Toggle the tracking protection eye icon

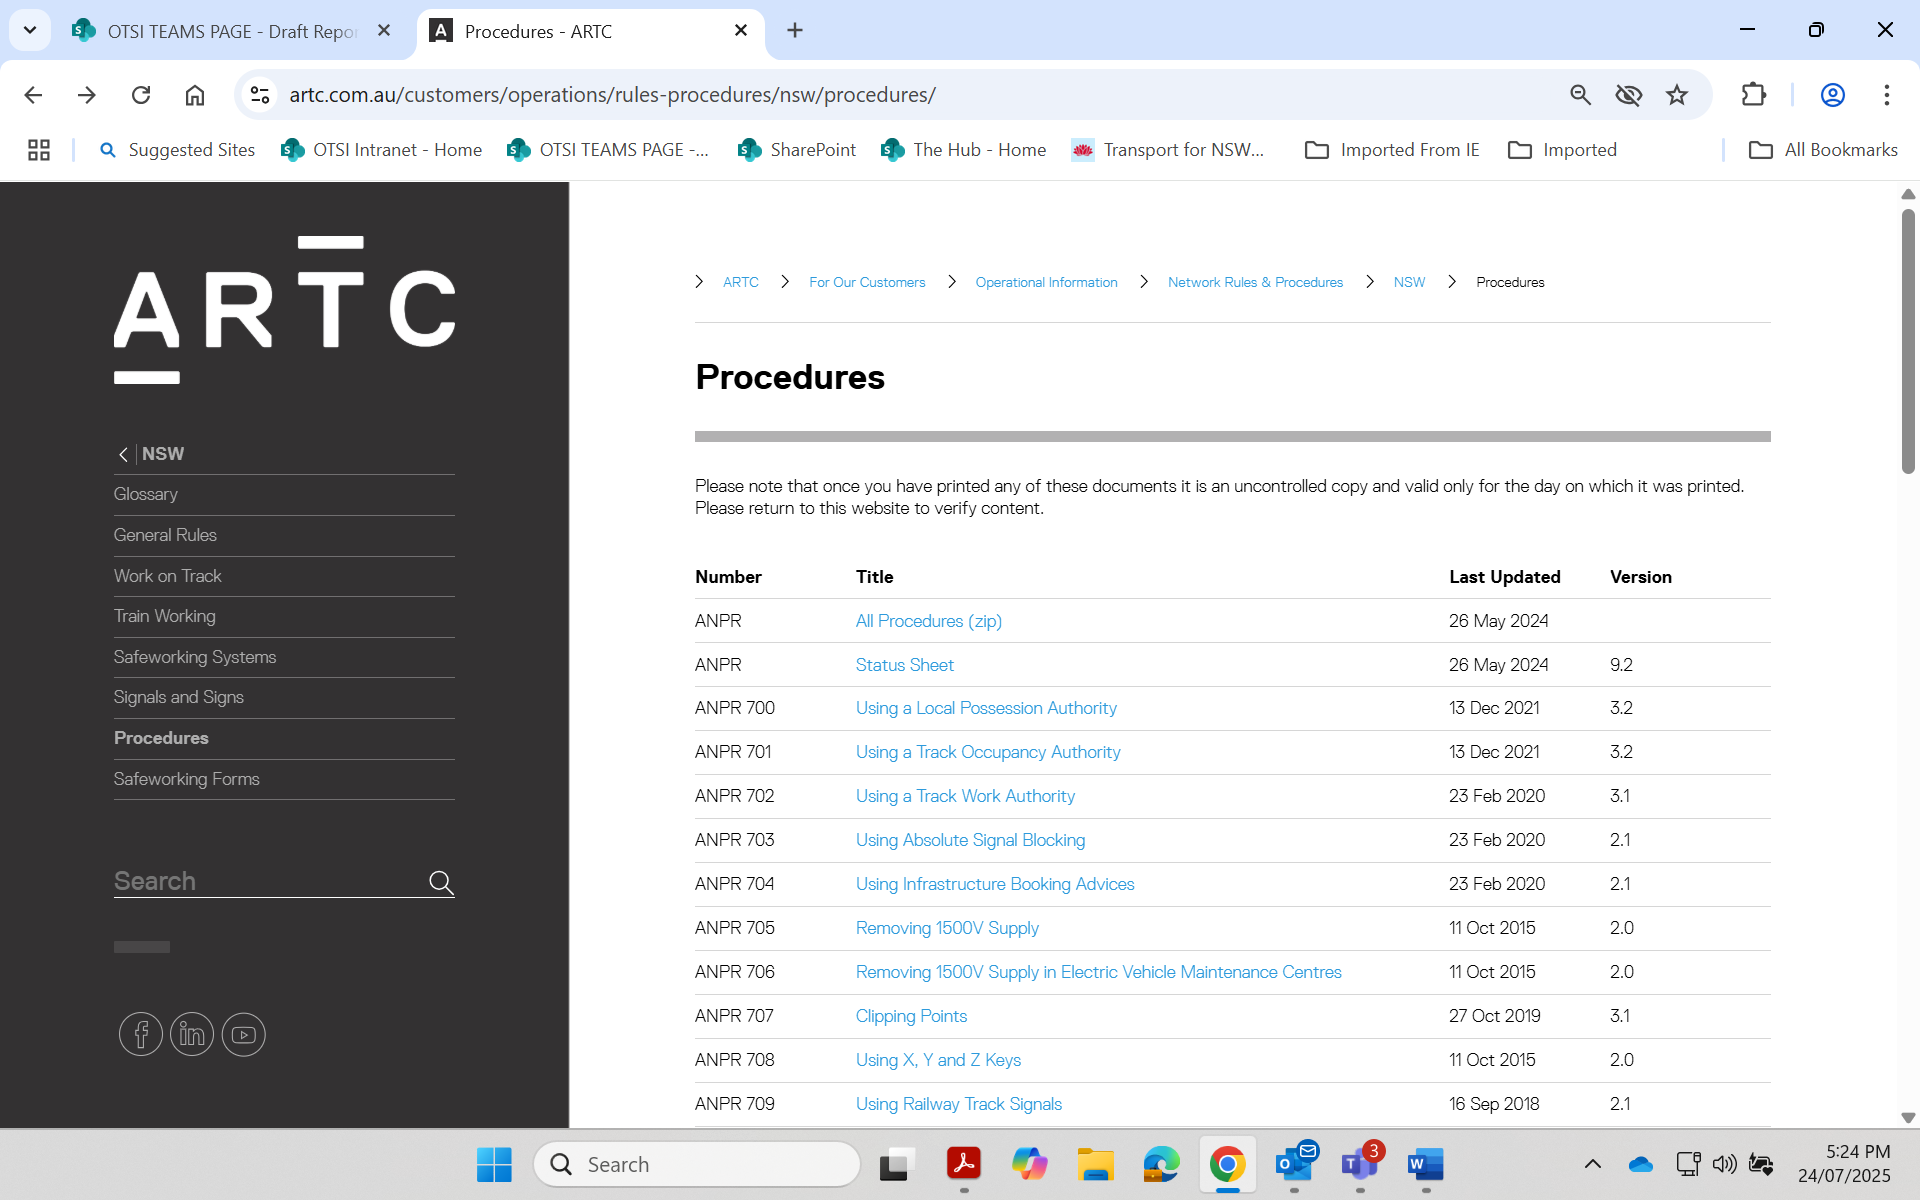point(1629,95)
